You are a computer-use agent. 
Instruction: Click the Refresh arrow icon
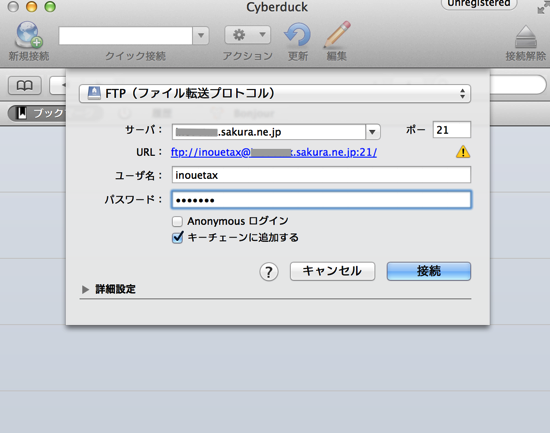point(297,35)
